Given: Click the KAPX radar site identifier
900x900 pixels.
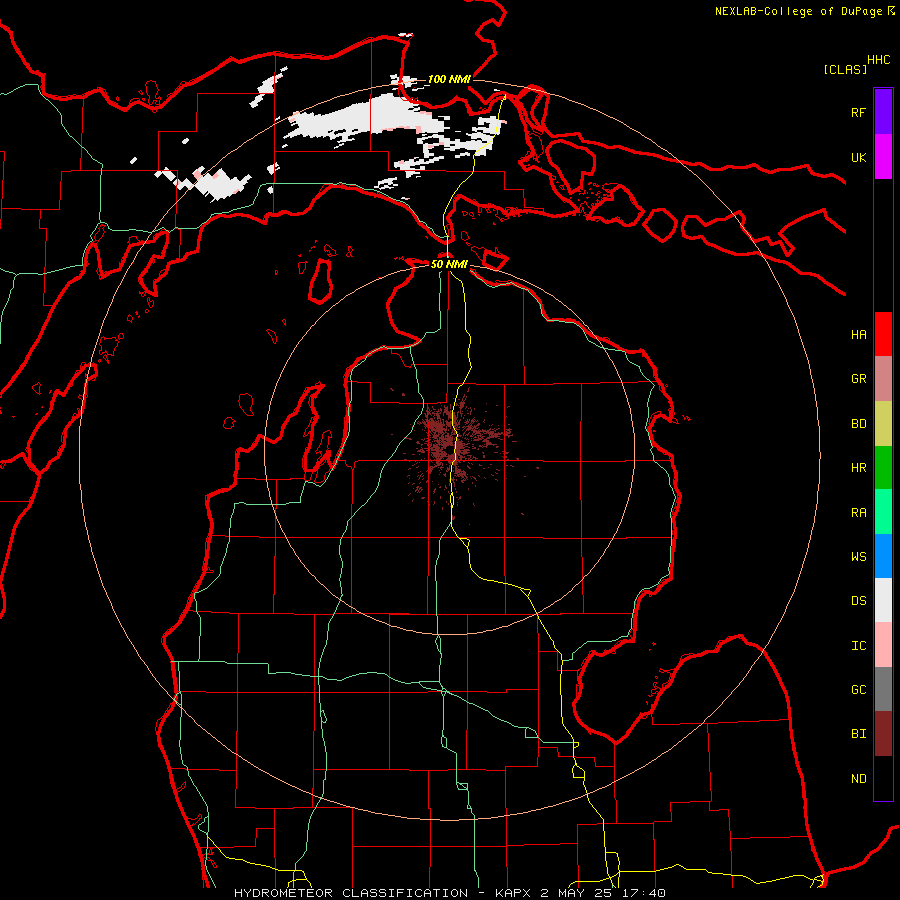Looking at the screenshot, I should (515, 893).
